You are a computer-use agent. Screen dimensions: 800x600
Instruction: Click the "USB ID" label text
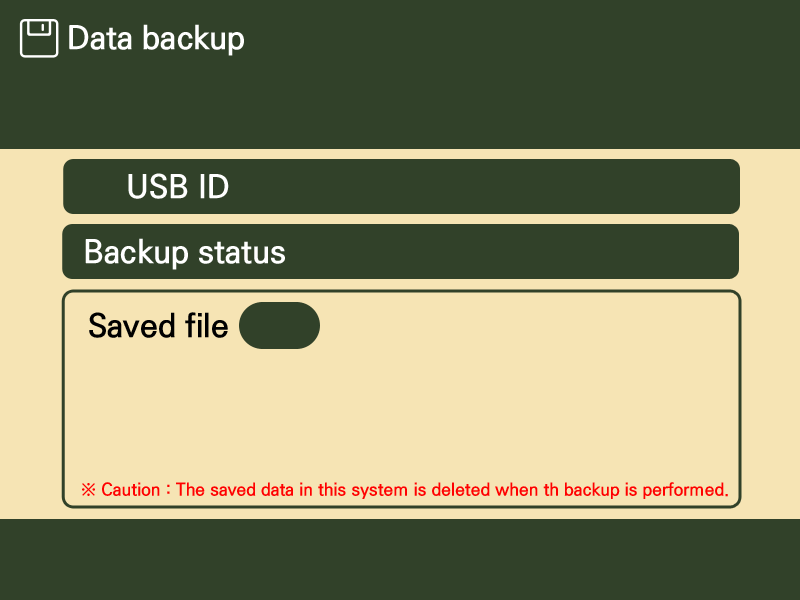(x=178, y=187)
